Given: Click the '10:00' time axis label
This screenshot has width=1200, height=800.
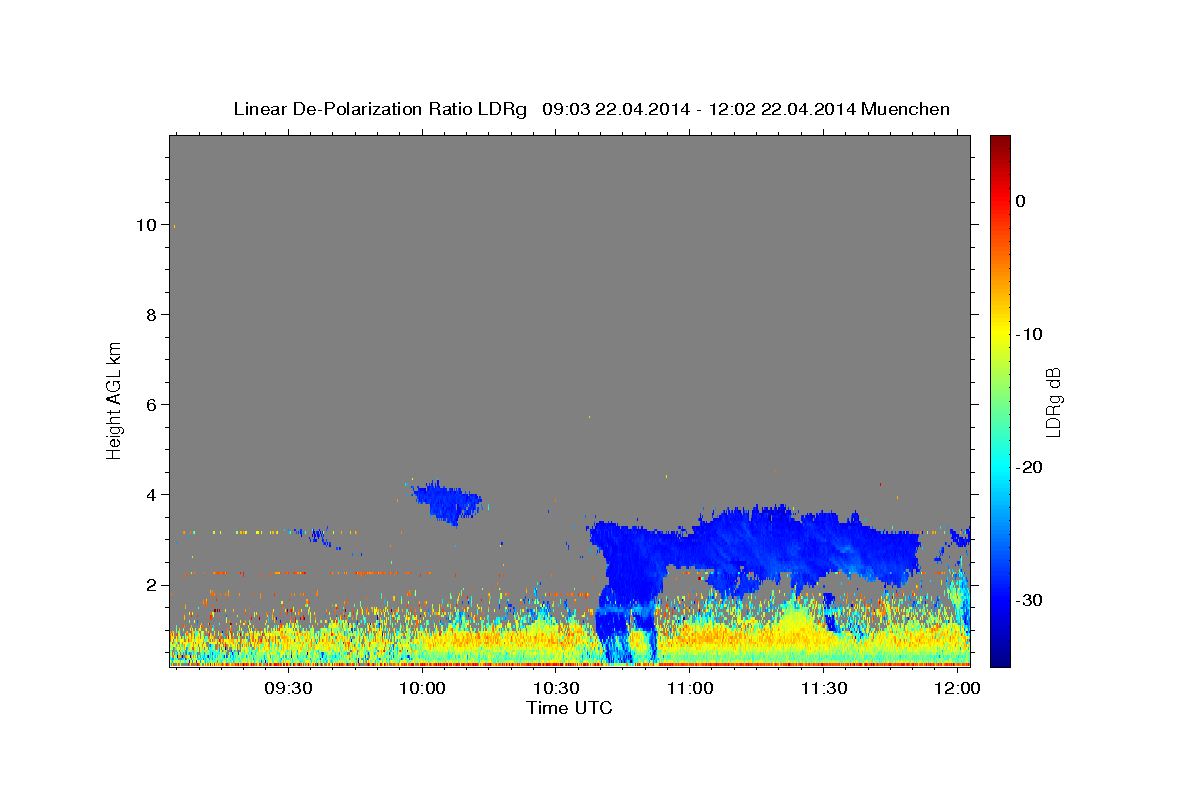Looking at the screenshot, I should (422, 688).
